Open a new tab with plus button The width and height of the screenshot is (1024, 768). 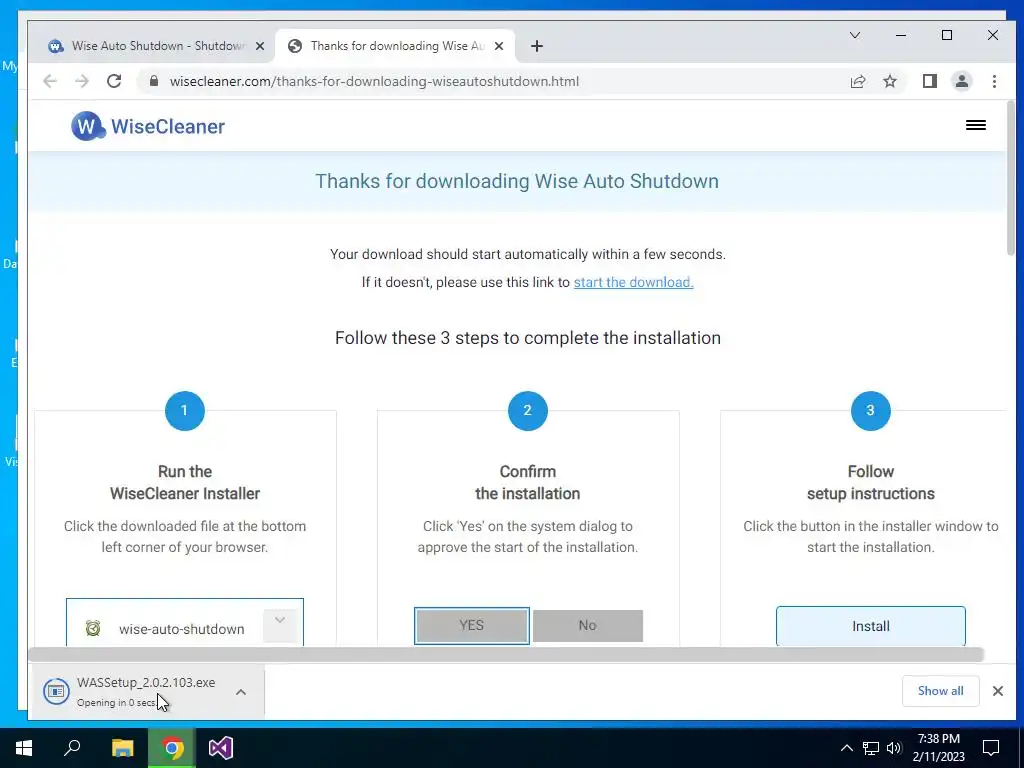(537, 46)
